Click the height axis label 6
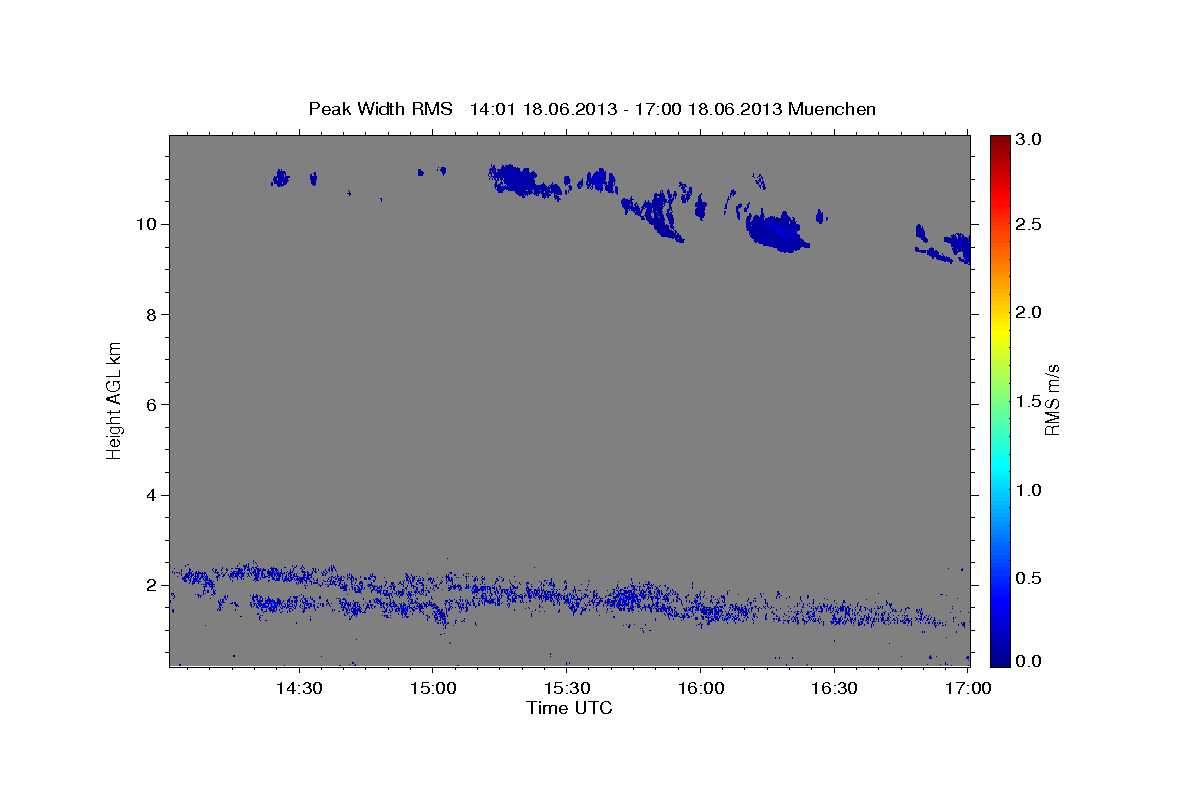This screenshot has width=1200, height=800. coord(153,404)
